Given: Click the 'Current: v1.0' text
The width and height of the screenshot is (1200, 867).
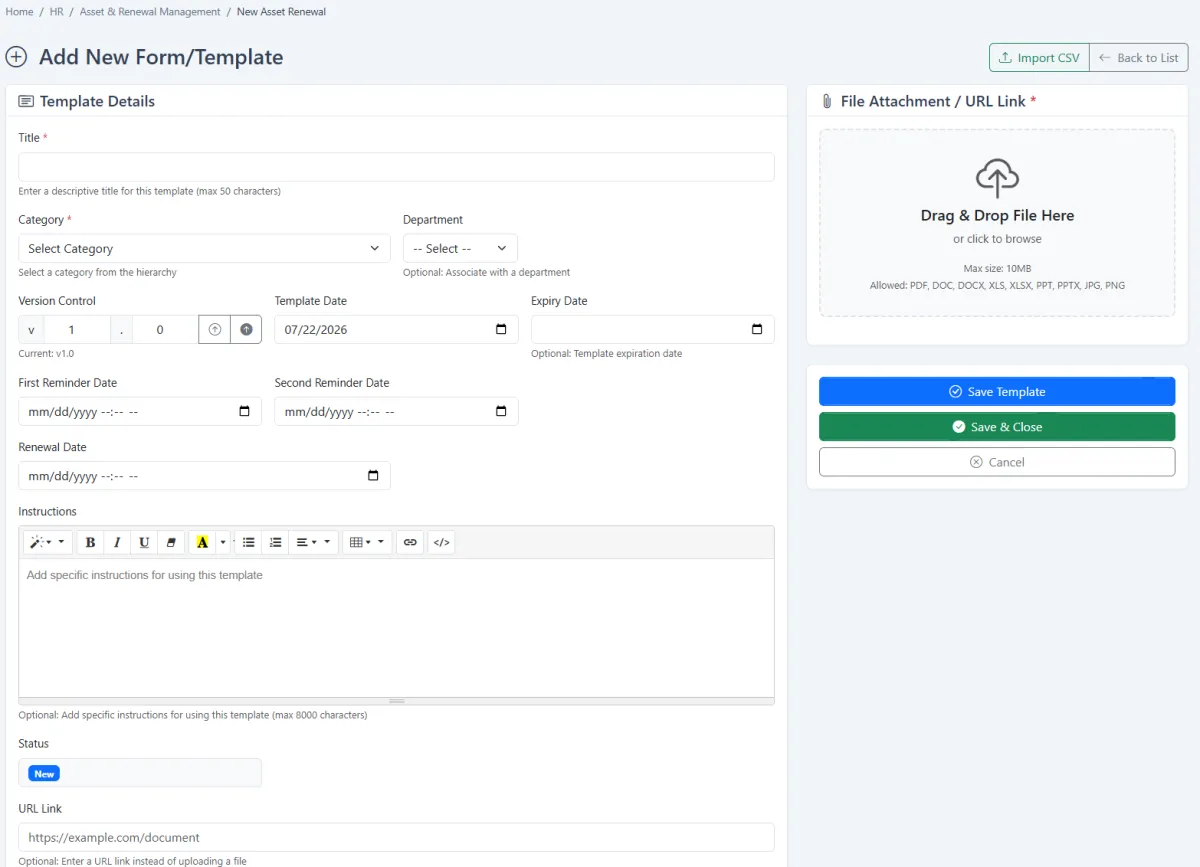Looking at the screenshot, I should click(46, 353).
